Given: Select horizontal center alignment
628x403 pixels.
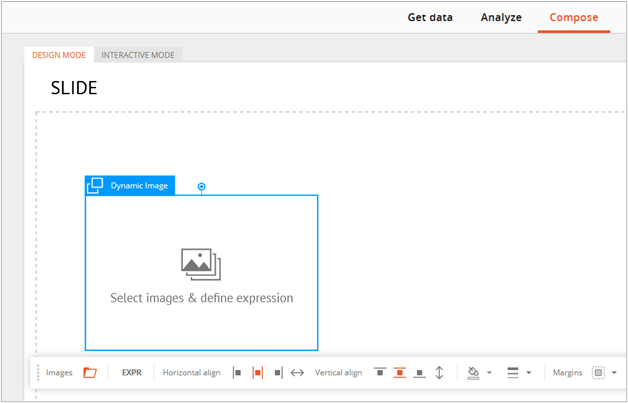Looking at the screenshot, I should (x=258, y=373).
